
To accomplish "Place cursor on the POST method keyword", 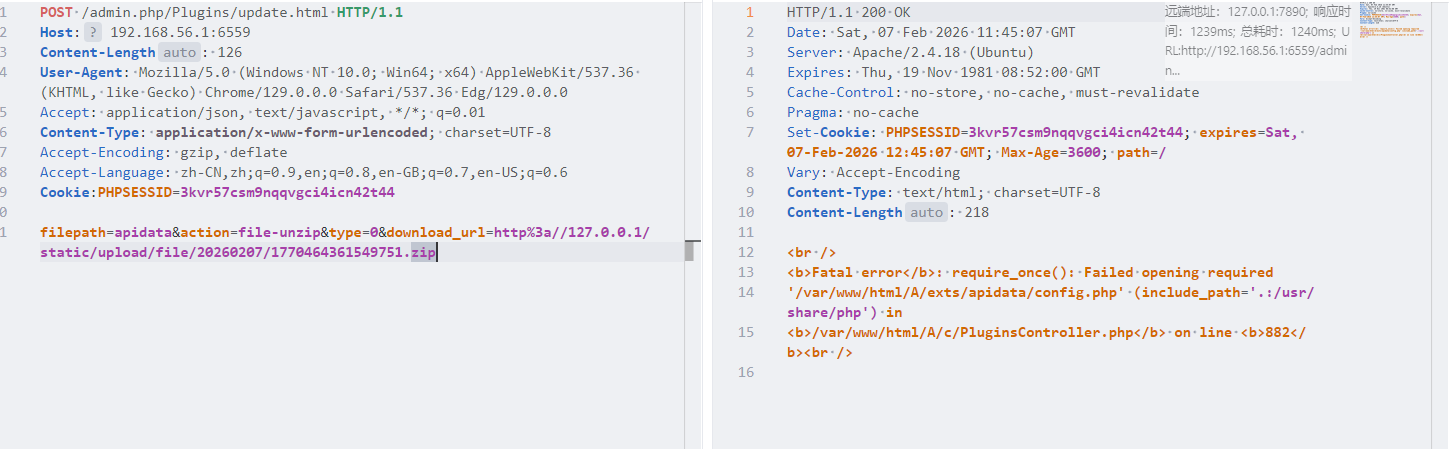I will tap(56, 12).
